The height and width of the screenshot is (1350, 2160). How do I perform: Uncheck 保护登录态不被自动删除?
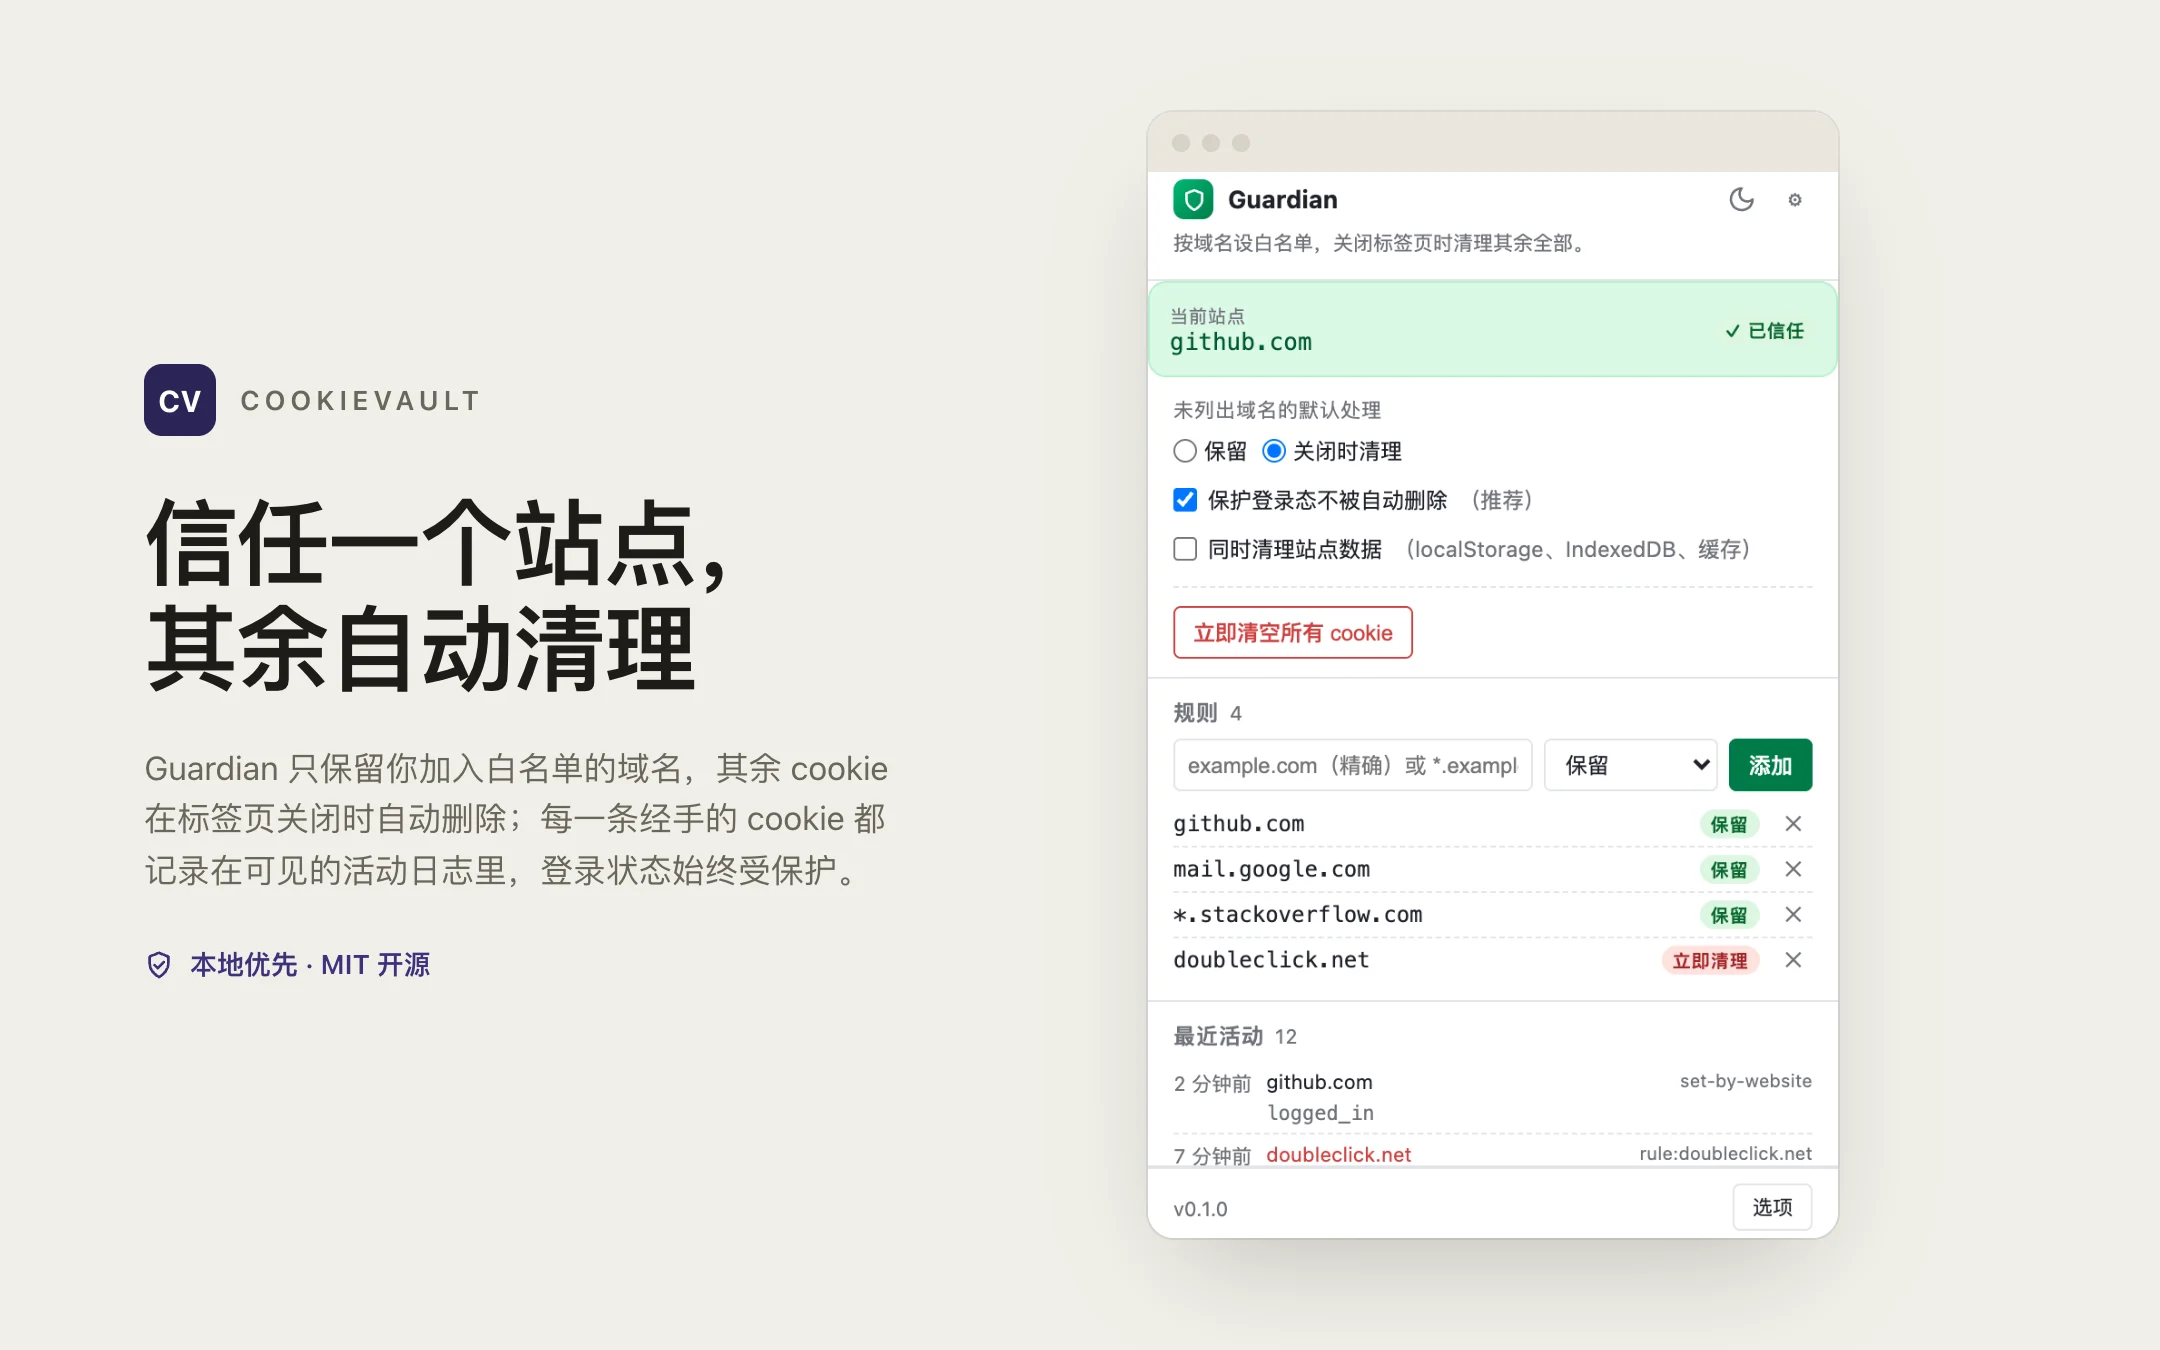coord(1185,500)
